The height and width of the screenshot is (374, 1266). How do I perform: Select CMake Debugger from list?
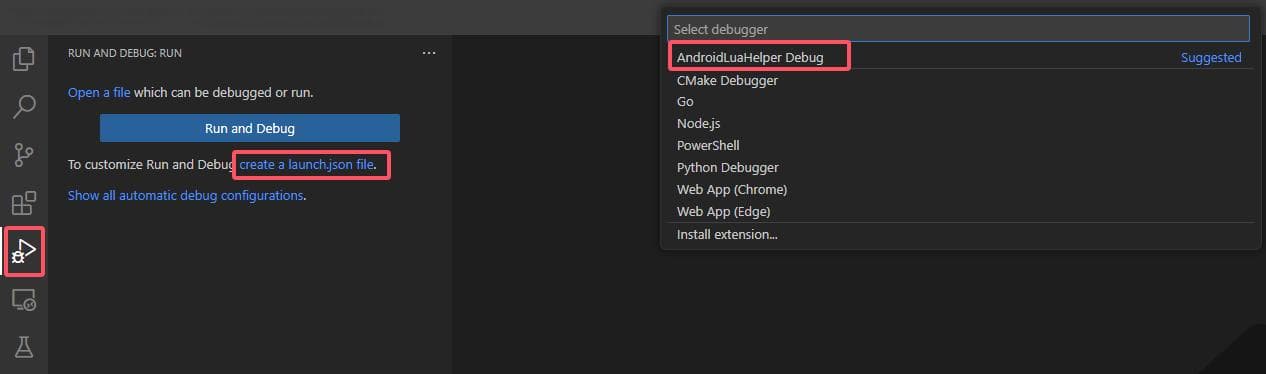959,80
